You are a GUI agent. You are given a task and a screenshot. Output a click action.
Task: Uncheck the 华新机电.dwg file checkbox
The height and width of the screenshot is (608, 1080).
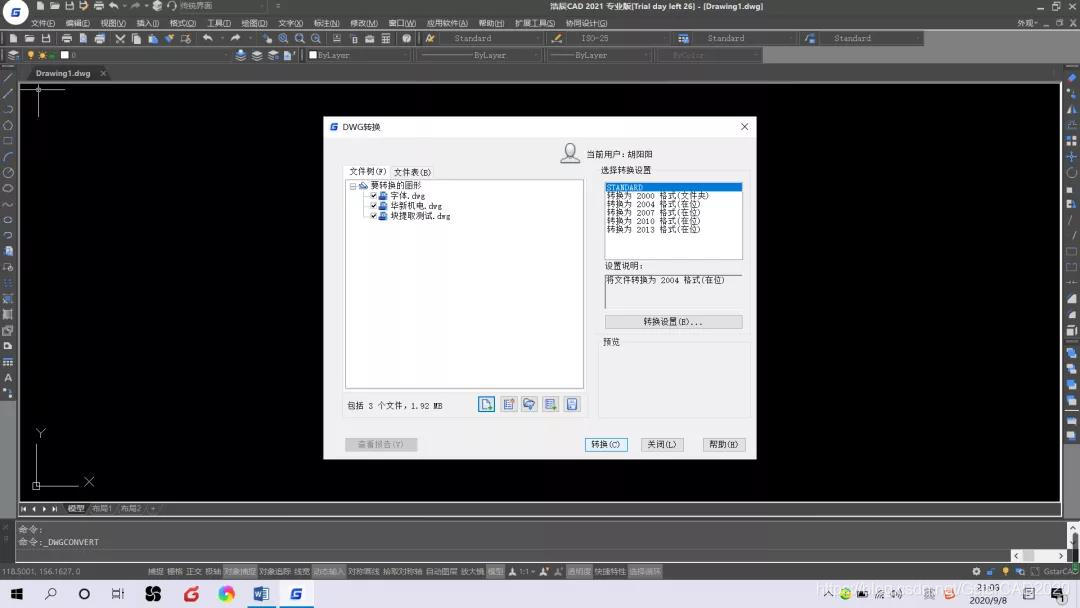(373, 206)
